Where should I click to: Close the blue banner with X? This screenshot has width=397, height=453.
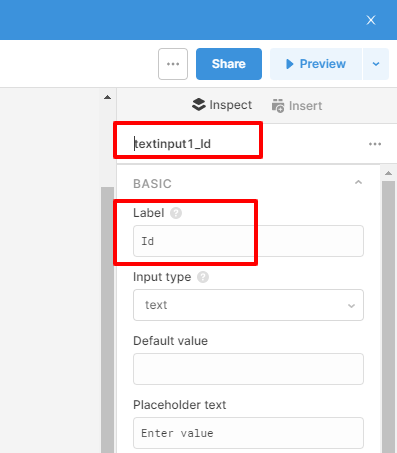pyautogui.click(x=371, y=20)
